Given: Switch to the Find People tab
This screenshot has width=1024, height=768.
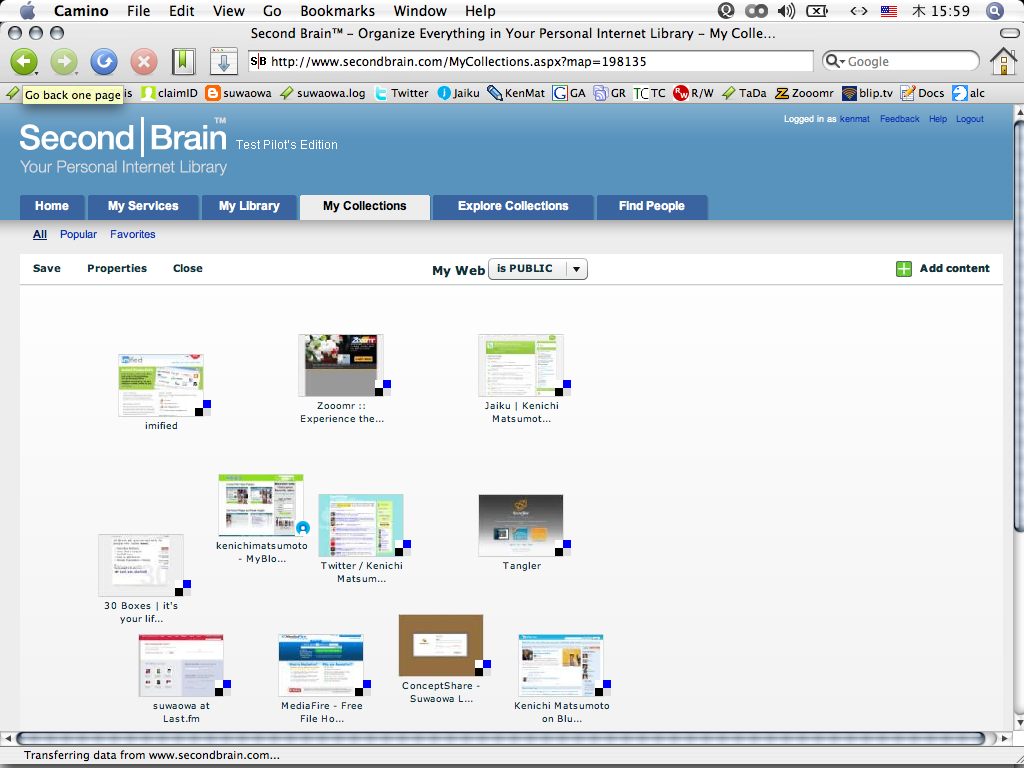Looking at the screenshot, I should pyautogui.click(x=652, y=206).
